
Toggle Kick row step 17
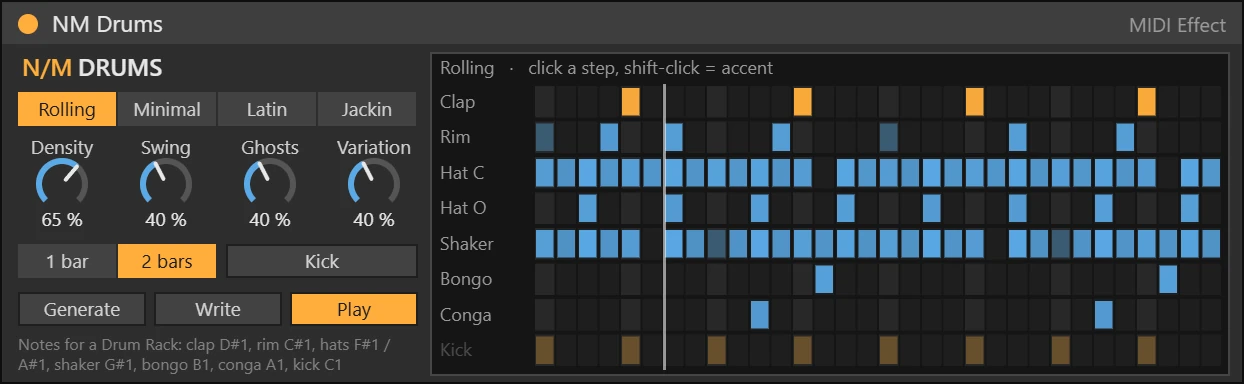pos(889,350)
